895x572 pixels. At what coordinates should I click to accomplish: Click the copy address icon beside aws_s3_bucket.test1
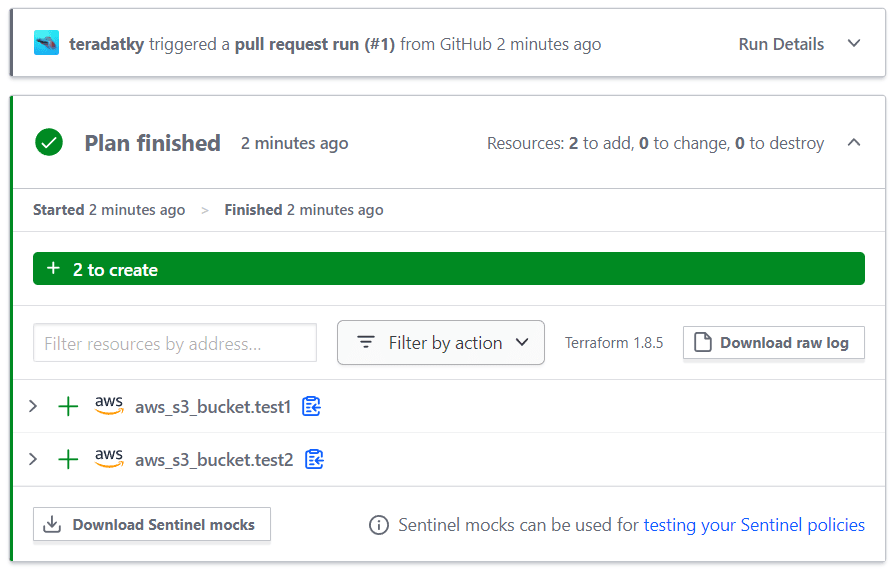tap(311, 406)
